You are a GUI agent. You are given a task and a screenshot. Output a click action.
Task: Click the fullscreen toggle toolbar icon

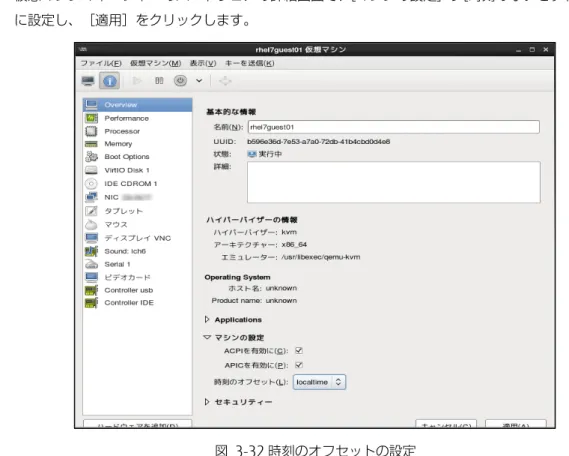225,81
